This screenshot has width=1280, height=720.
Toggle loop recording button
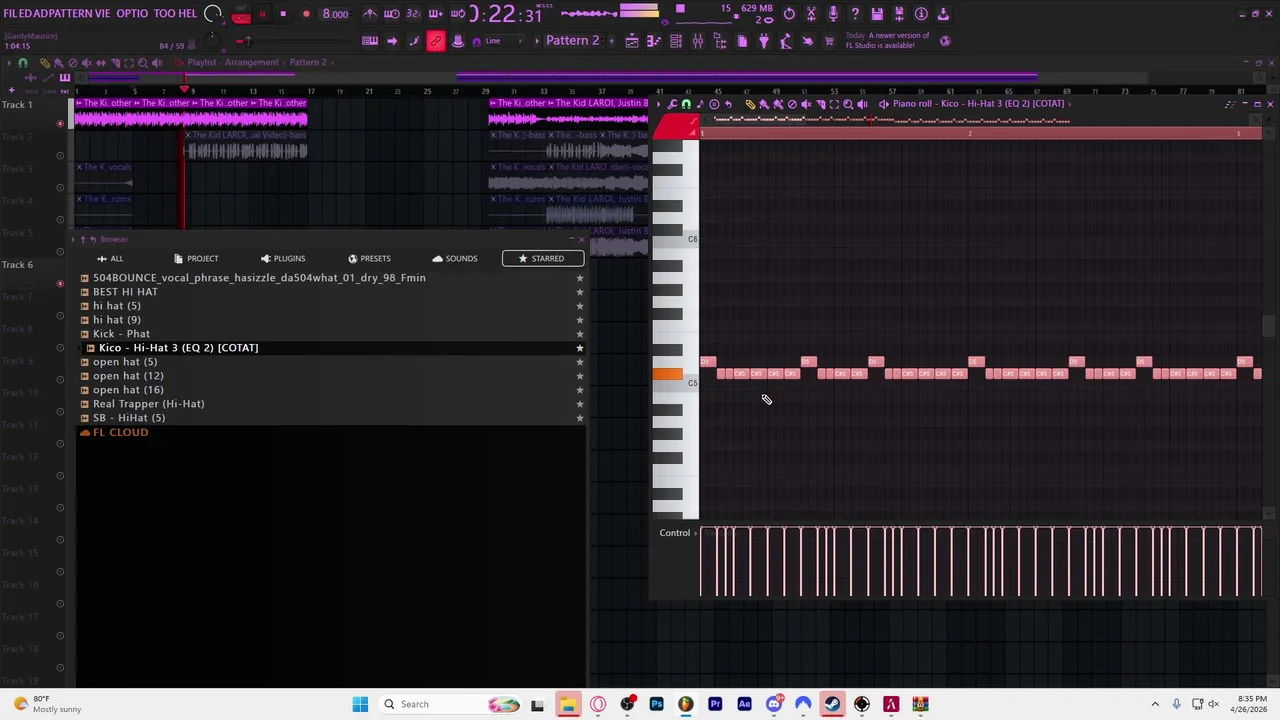click(x=457, y=14)
